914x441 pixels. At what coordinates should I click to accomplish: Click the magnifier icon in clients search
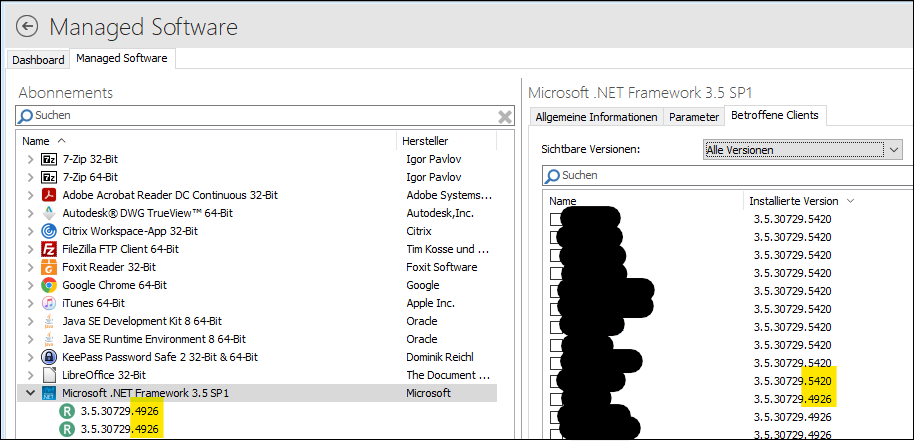pos(552,175)
